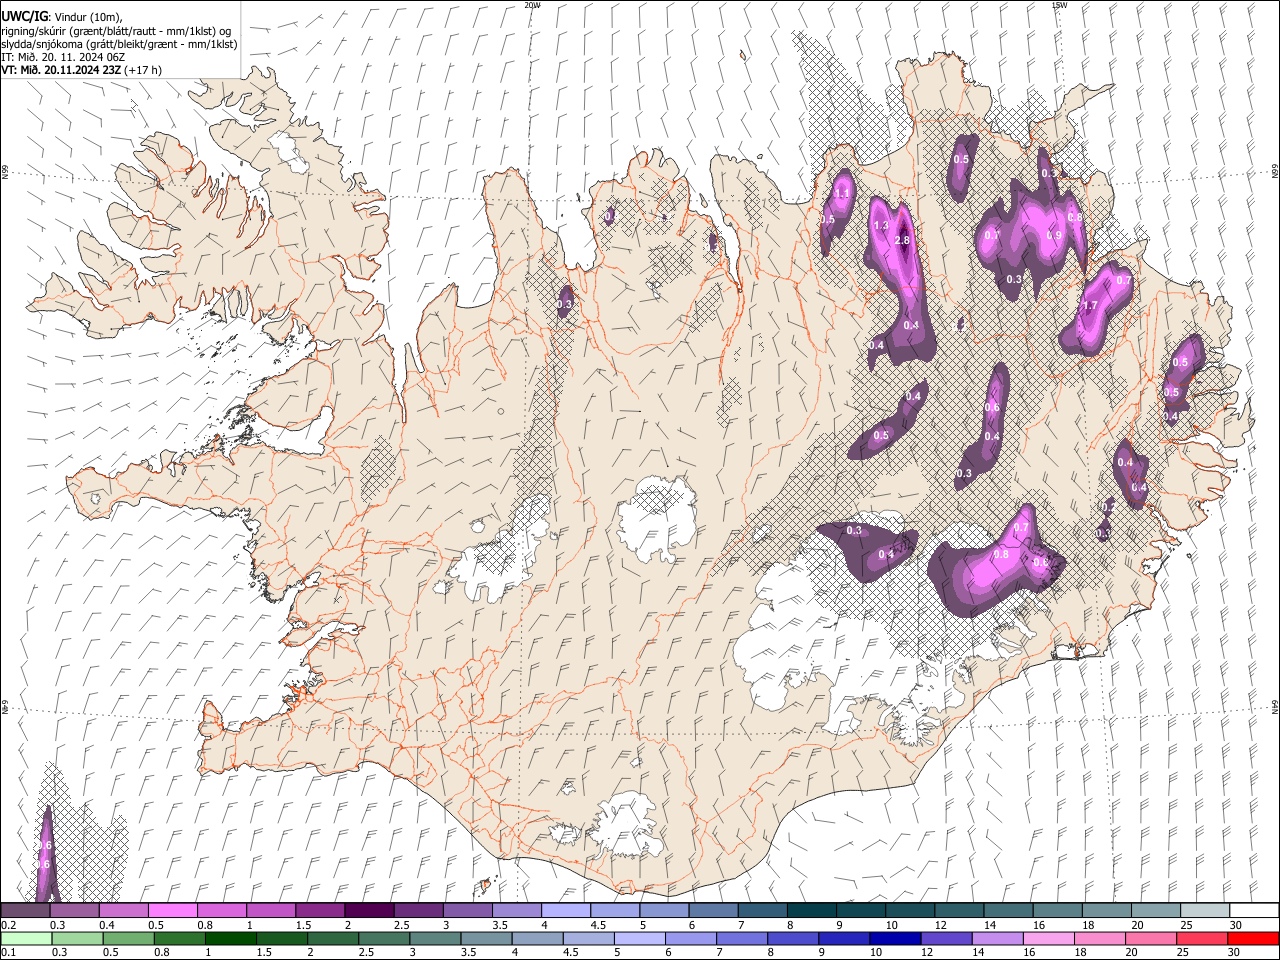Click the pale grey snow swatch between 25 and 30
This screenshot has height=960, width=1280.
[x=1204, y=910]
